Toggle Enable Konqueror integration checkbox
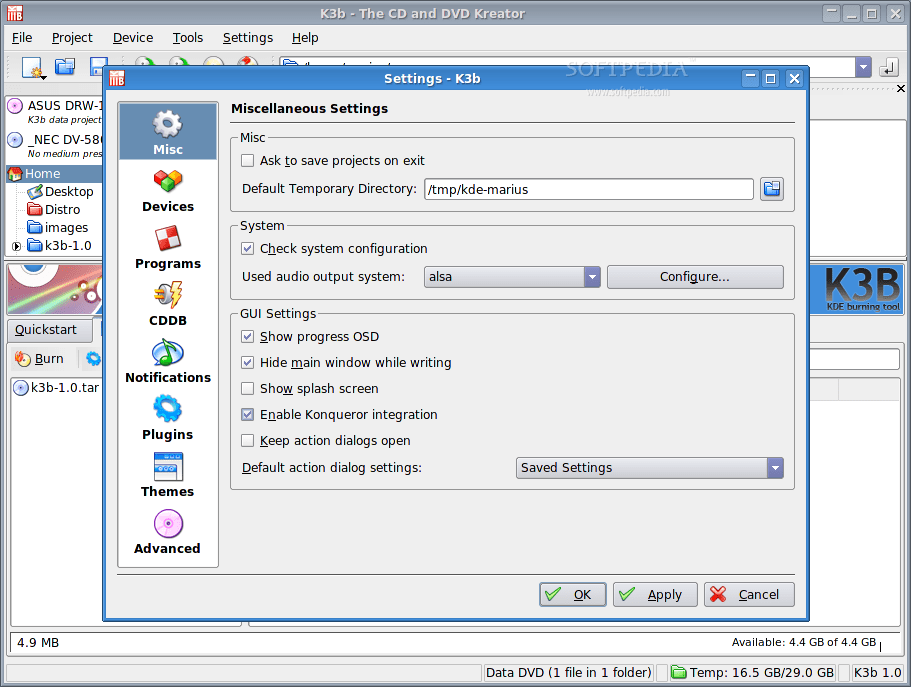The width and height of the screenshot is (911, 687). click(248, 414)
